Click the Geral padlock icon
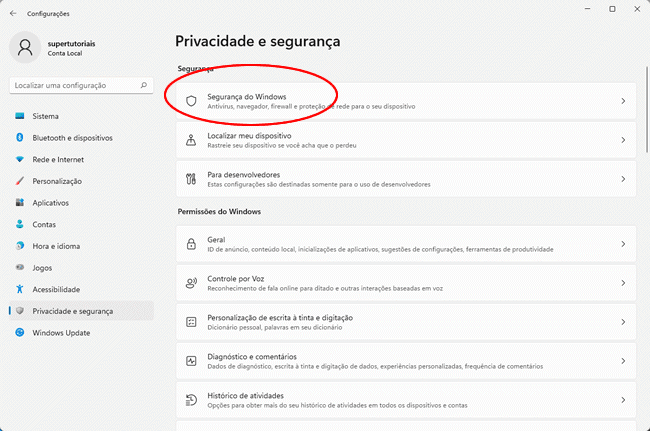 [191, 244]
